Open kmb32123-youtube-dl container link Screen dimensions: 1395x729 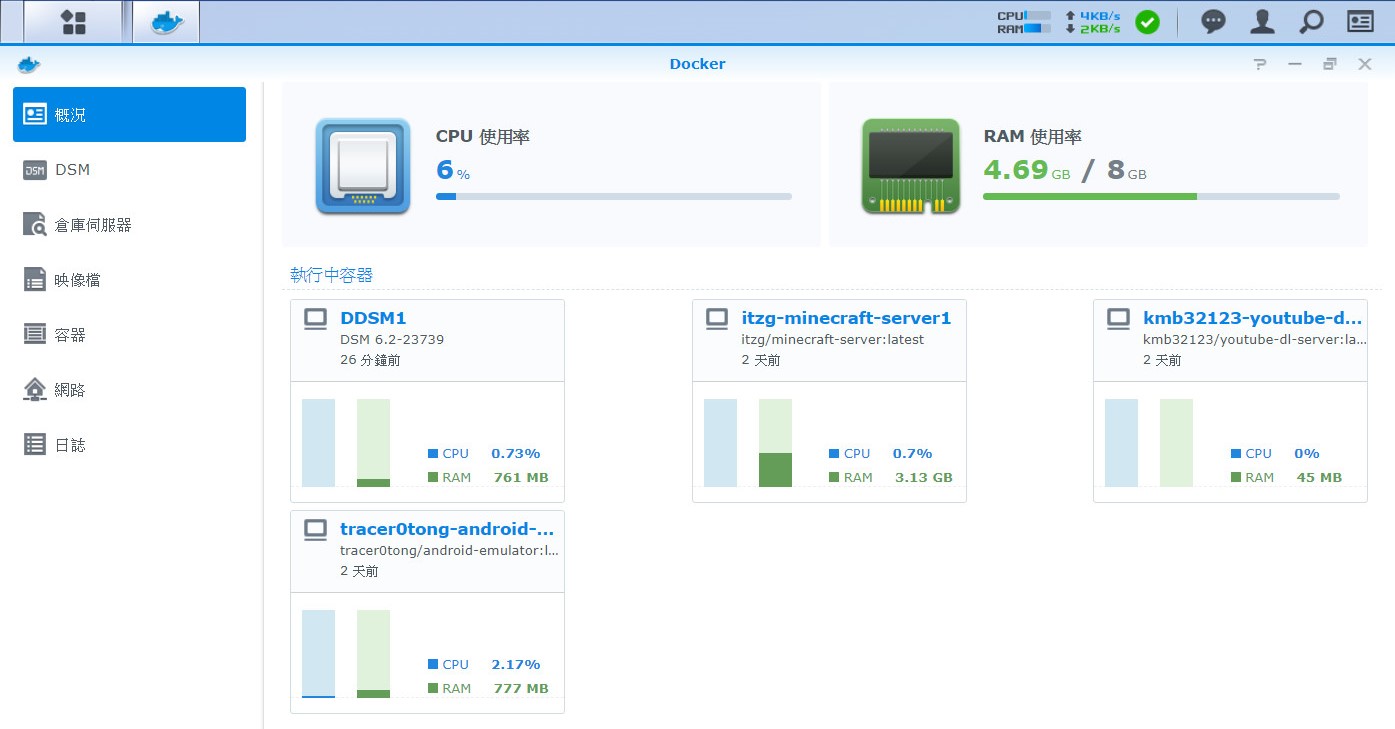click(1253, 318)
